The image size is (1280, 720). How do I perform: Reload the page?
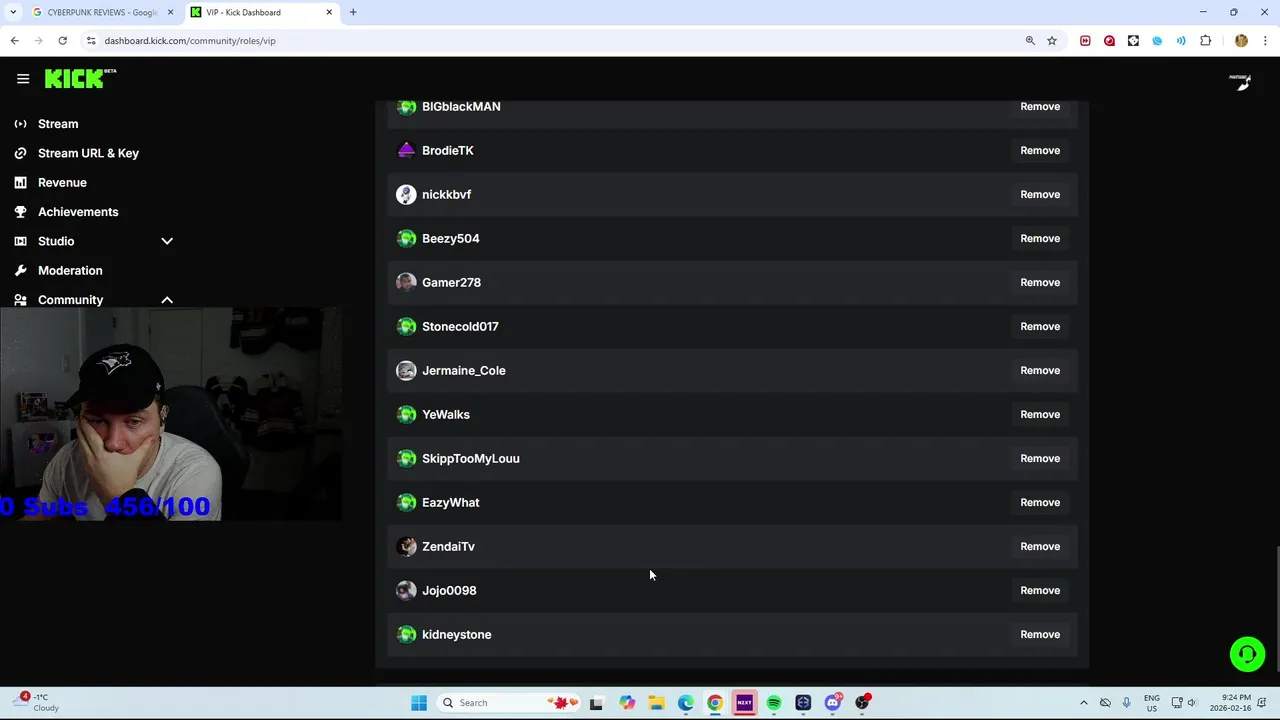tap(62, 41)
